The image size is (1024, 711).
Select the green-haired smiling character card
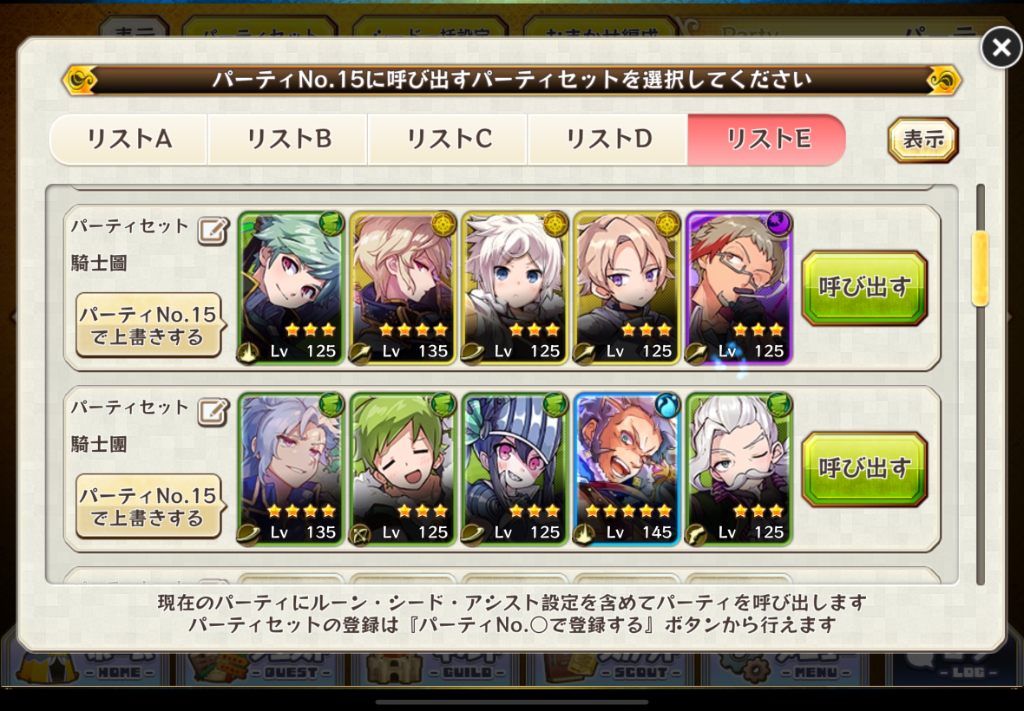click(x=403, y=469)
